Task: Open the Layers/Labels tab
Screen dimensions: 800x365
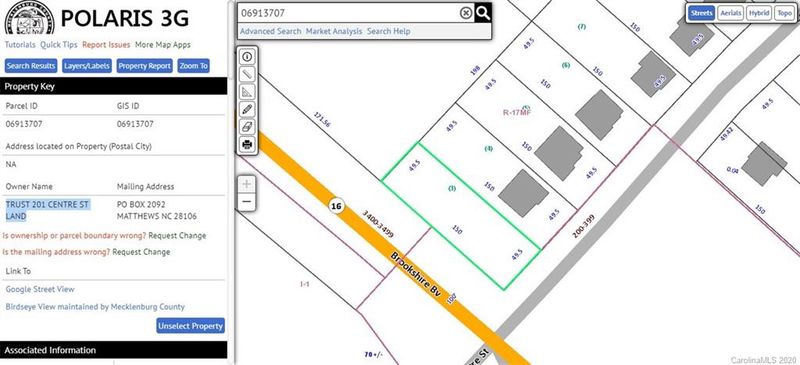Action: tap(87, 66)
